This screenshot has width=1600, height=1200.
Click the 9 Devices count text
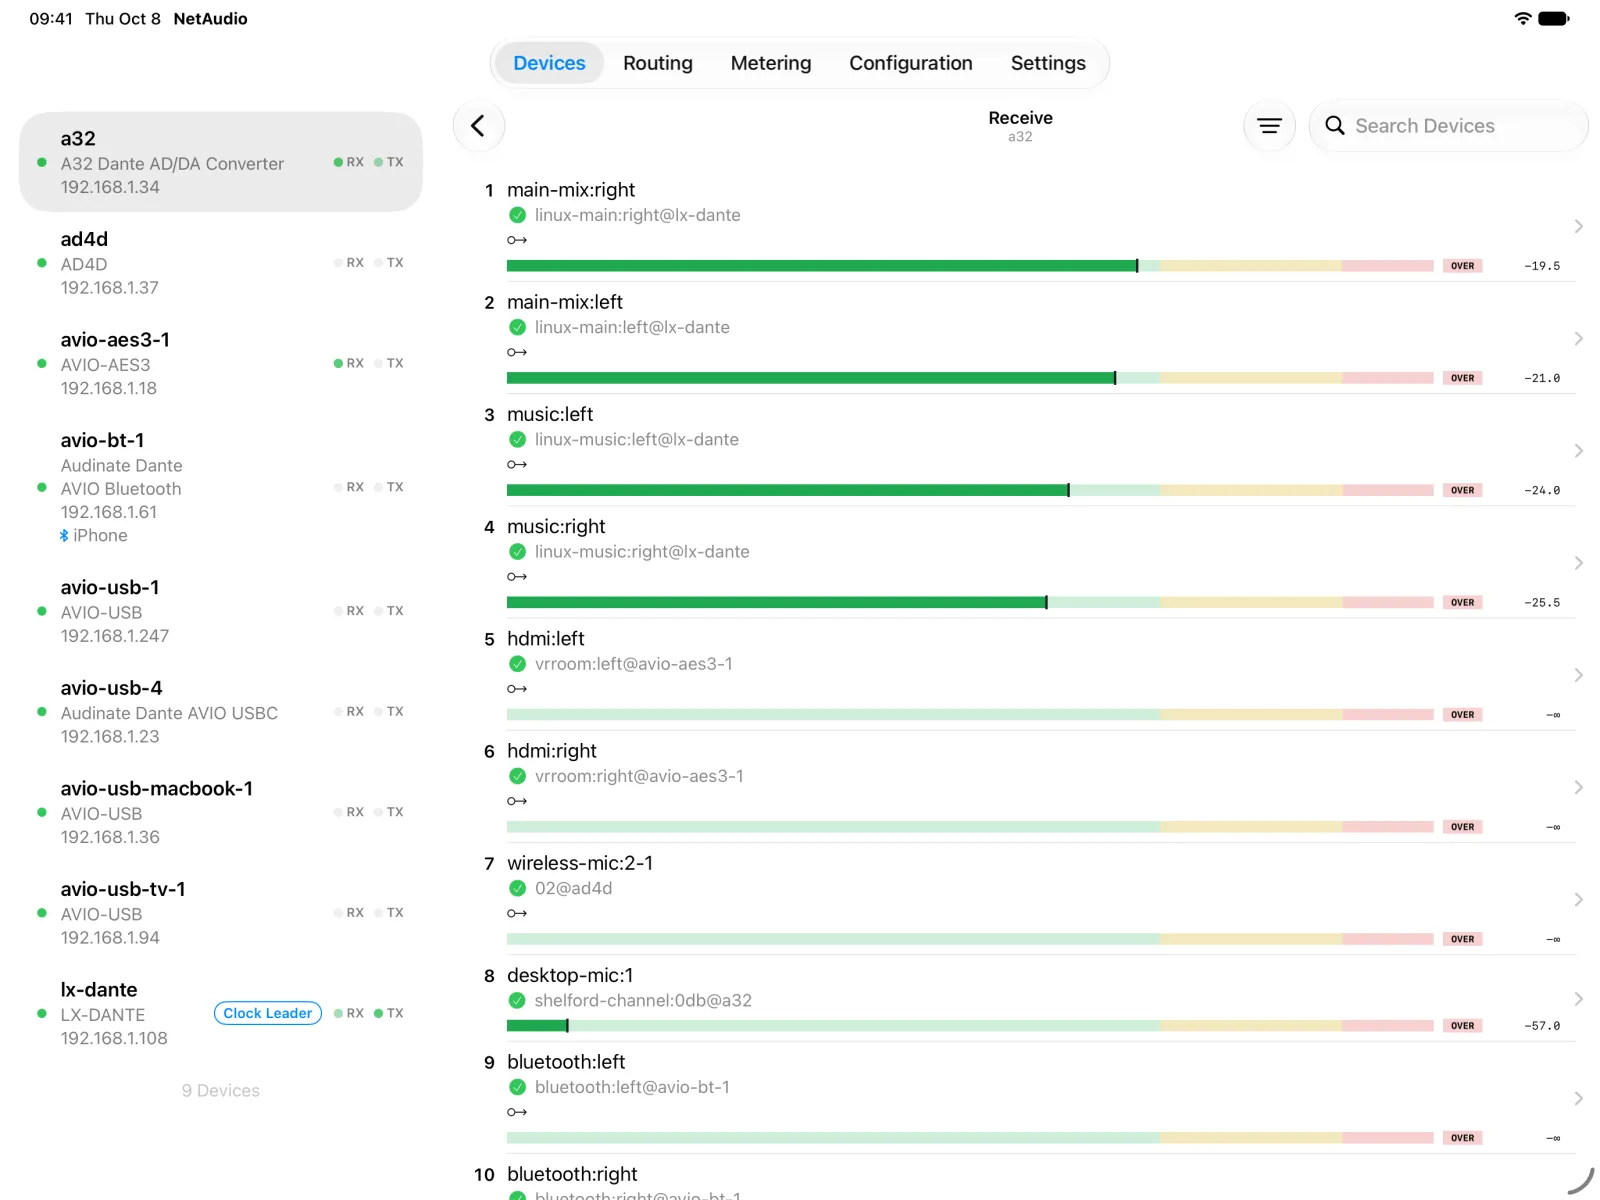coord(221,1091)
